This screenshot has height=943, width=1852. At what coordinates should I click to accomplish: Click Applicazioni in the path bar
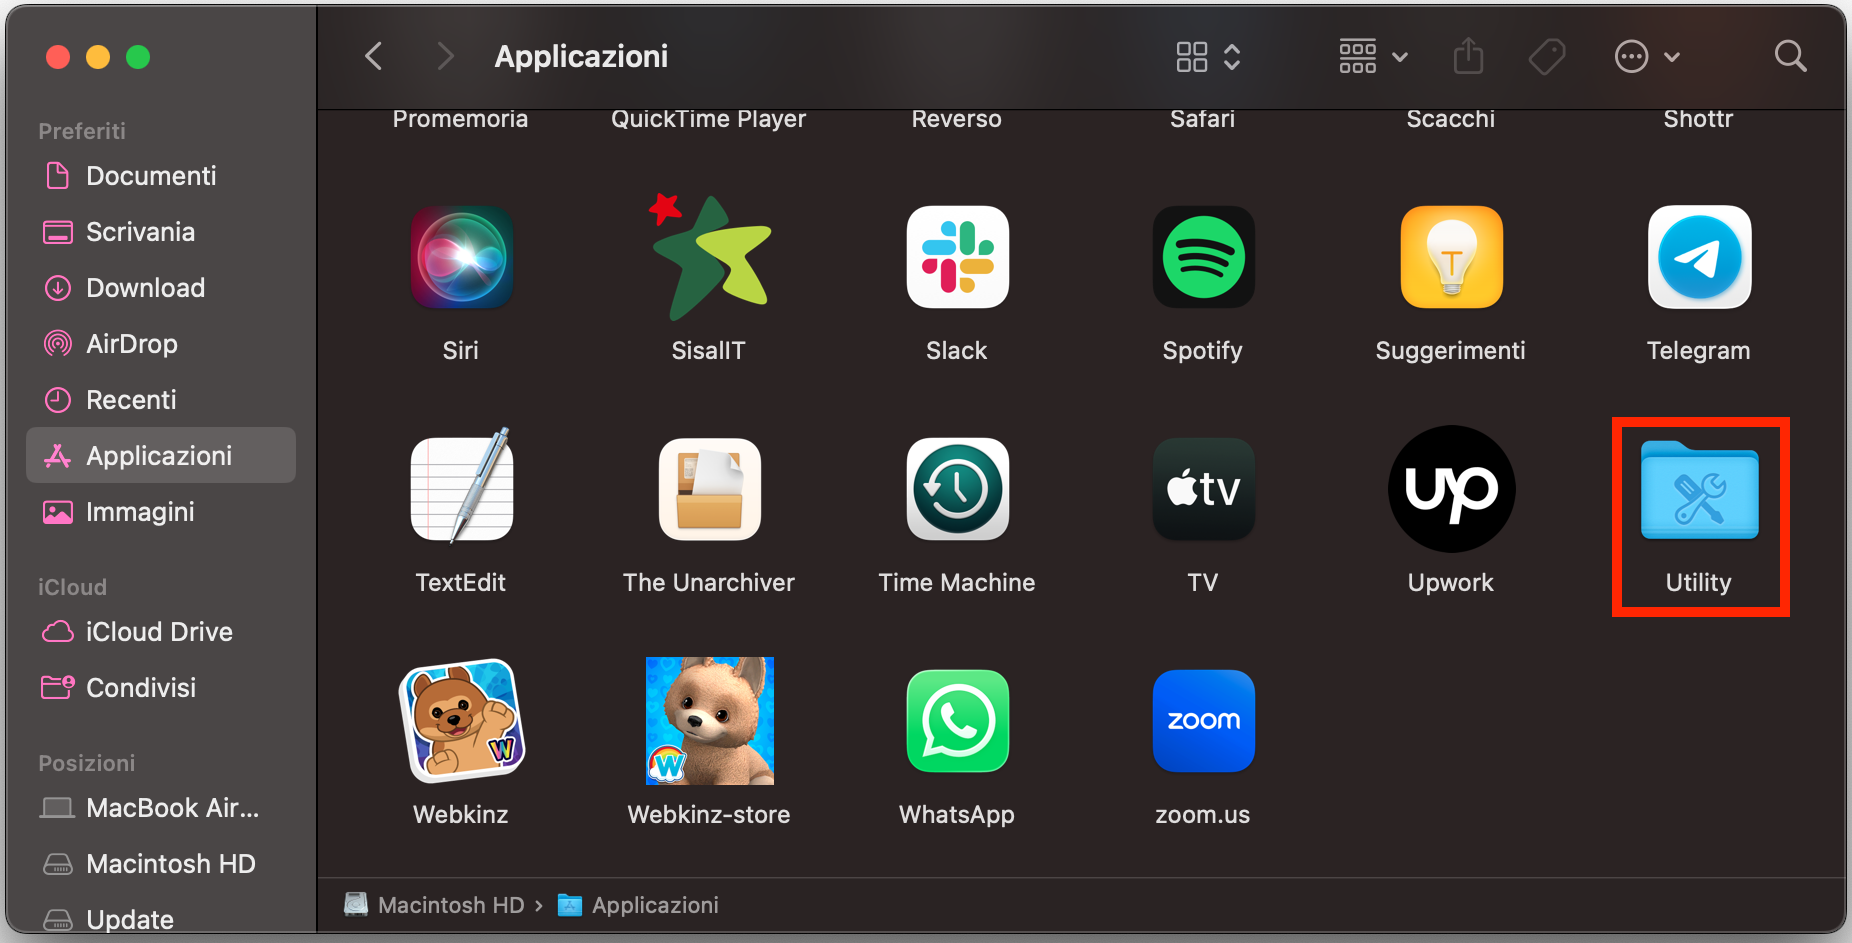click(x=638, y=905)
